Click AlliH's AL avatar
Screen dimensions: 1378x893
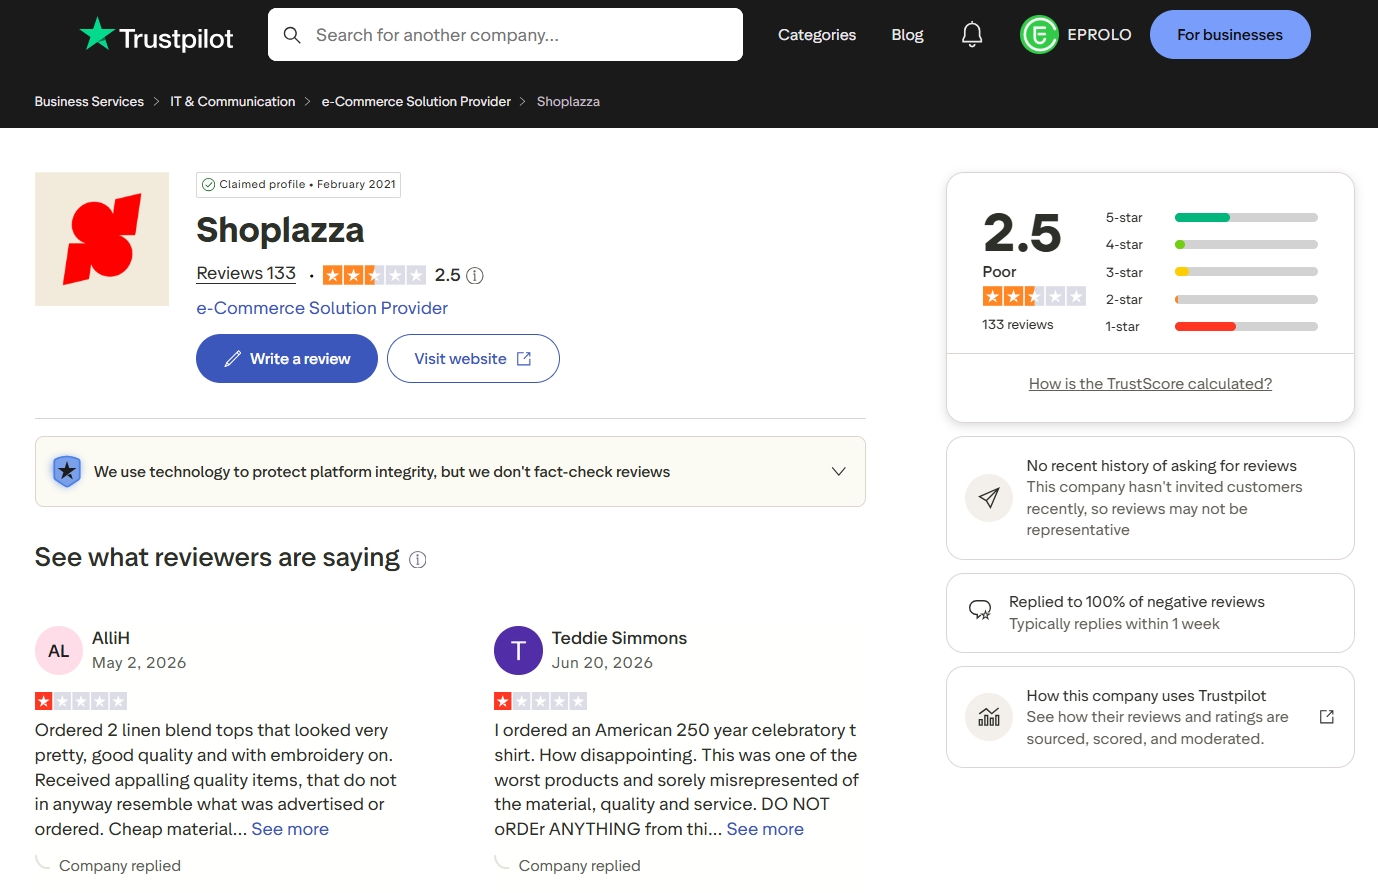59,651
